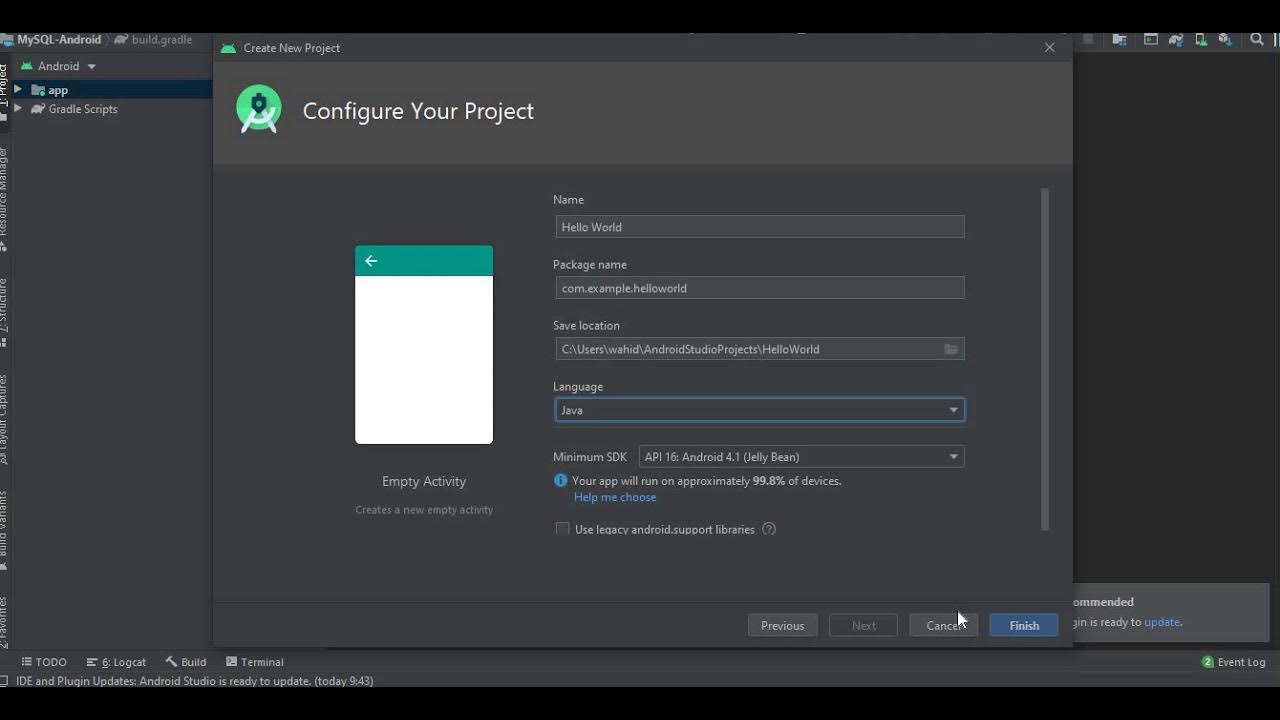Viewport: 1280px width, 720px height.
Task: Click the Package name field
Action: [759, 288]
